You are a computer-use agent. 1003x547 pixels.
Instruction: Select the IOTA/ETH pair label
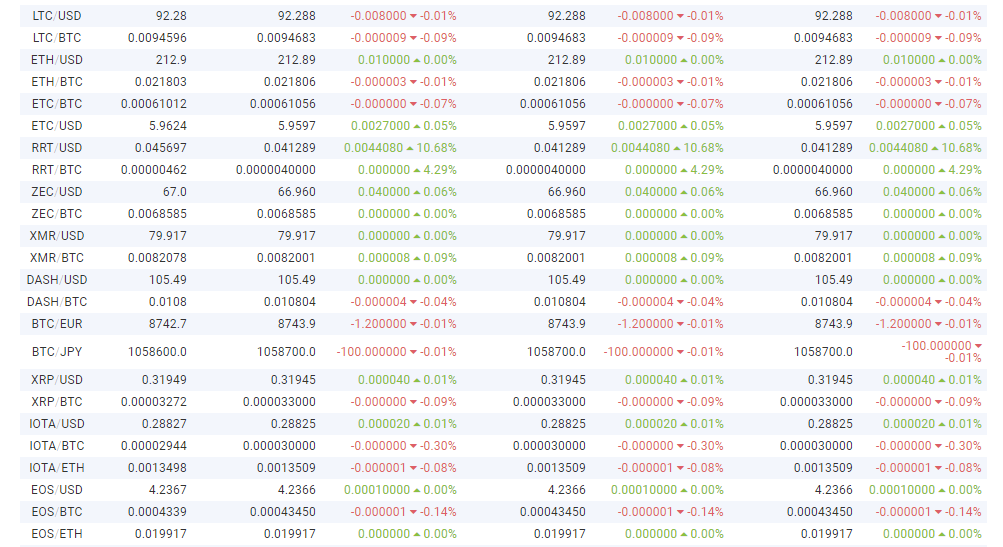point(57,468)
